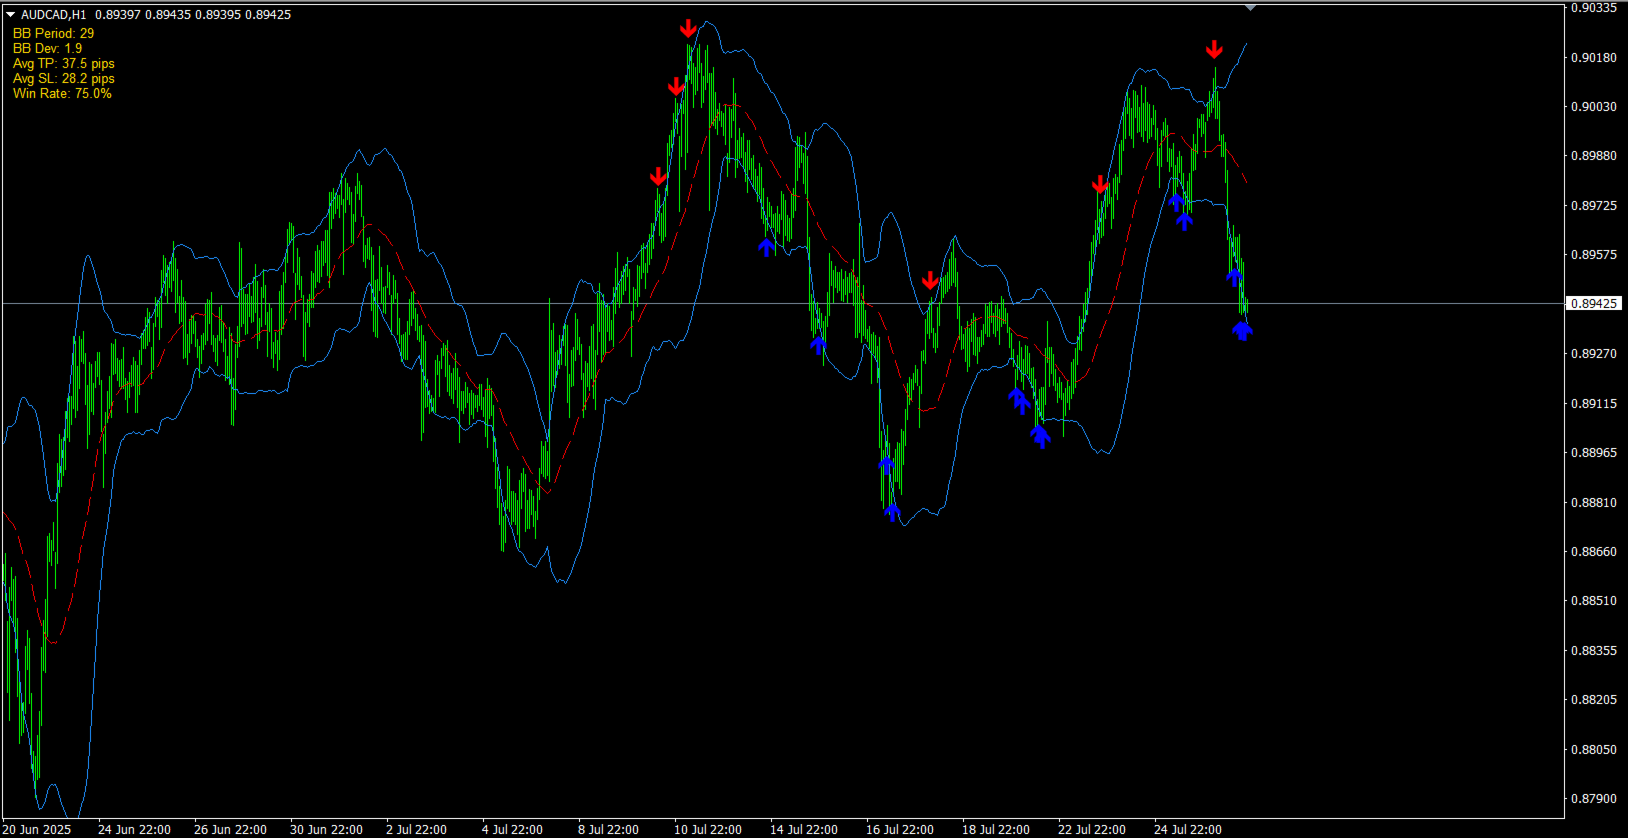
Task: Click the 0.89575 price axis label
Action: click(x=1594, y=254)
